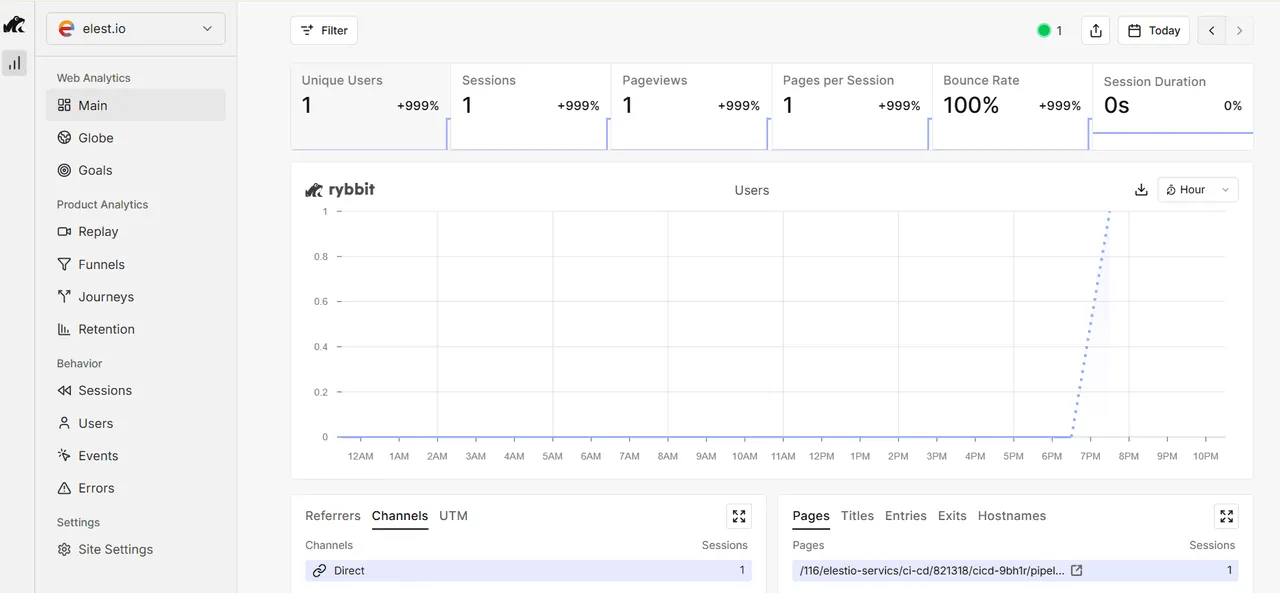Open the Hour interval dropdown
The width and height of the screenshot is (1280, 593).
click(x=1198, y=190)
